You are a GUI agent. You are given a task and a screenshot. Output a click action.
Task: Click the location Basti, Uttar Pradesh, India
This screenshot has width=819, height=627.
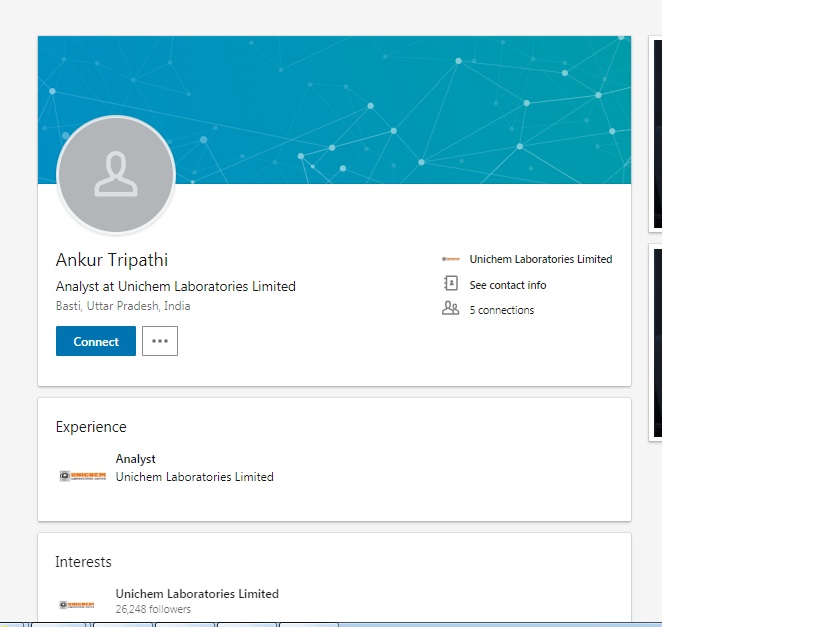pyautogui.click(x=123, y=306)
